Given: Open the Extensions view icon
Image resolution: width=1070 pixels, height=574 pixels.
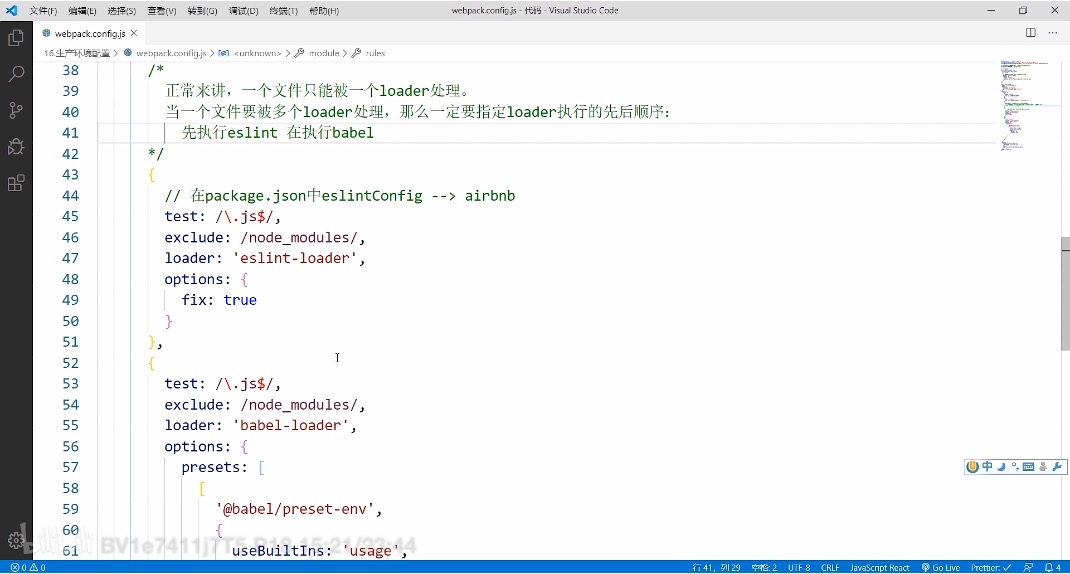Looking at the screenshot, I should 16,183.
